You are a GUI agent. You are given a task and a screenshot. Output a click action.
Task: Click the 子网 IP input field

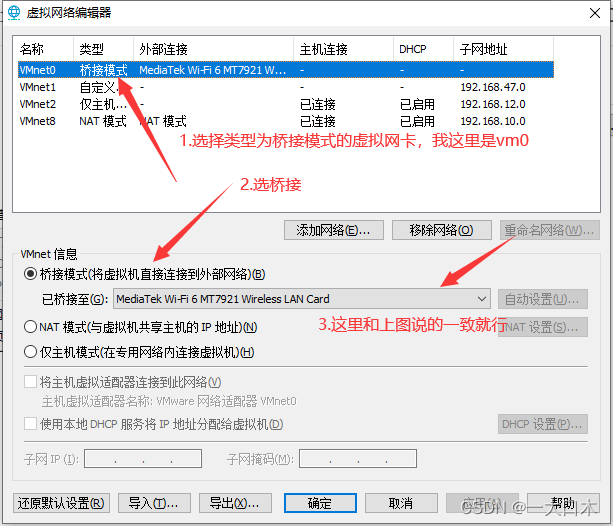pyautogui.click(x=143, y=458)
